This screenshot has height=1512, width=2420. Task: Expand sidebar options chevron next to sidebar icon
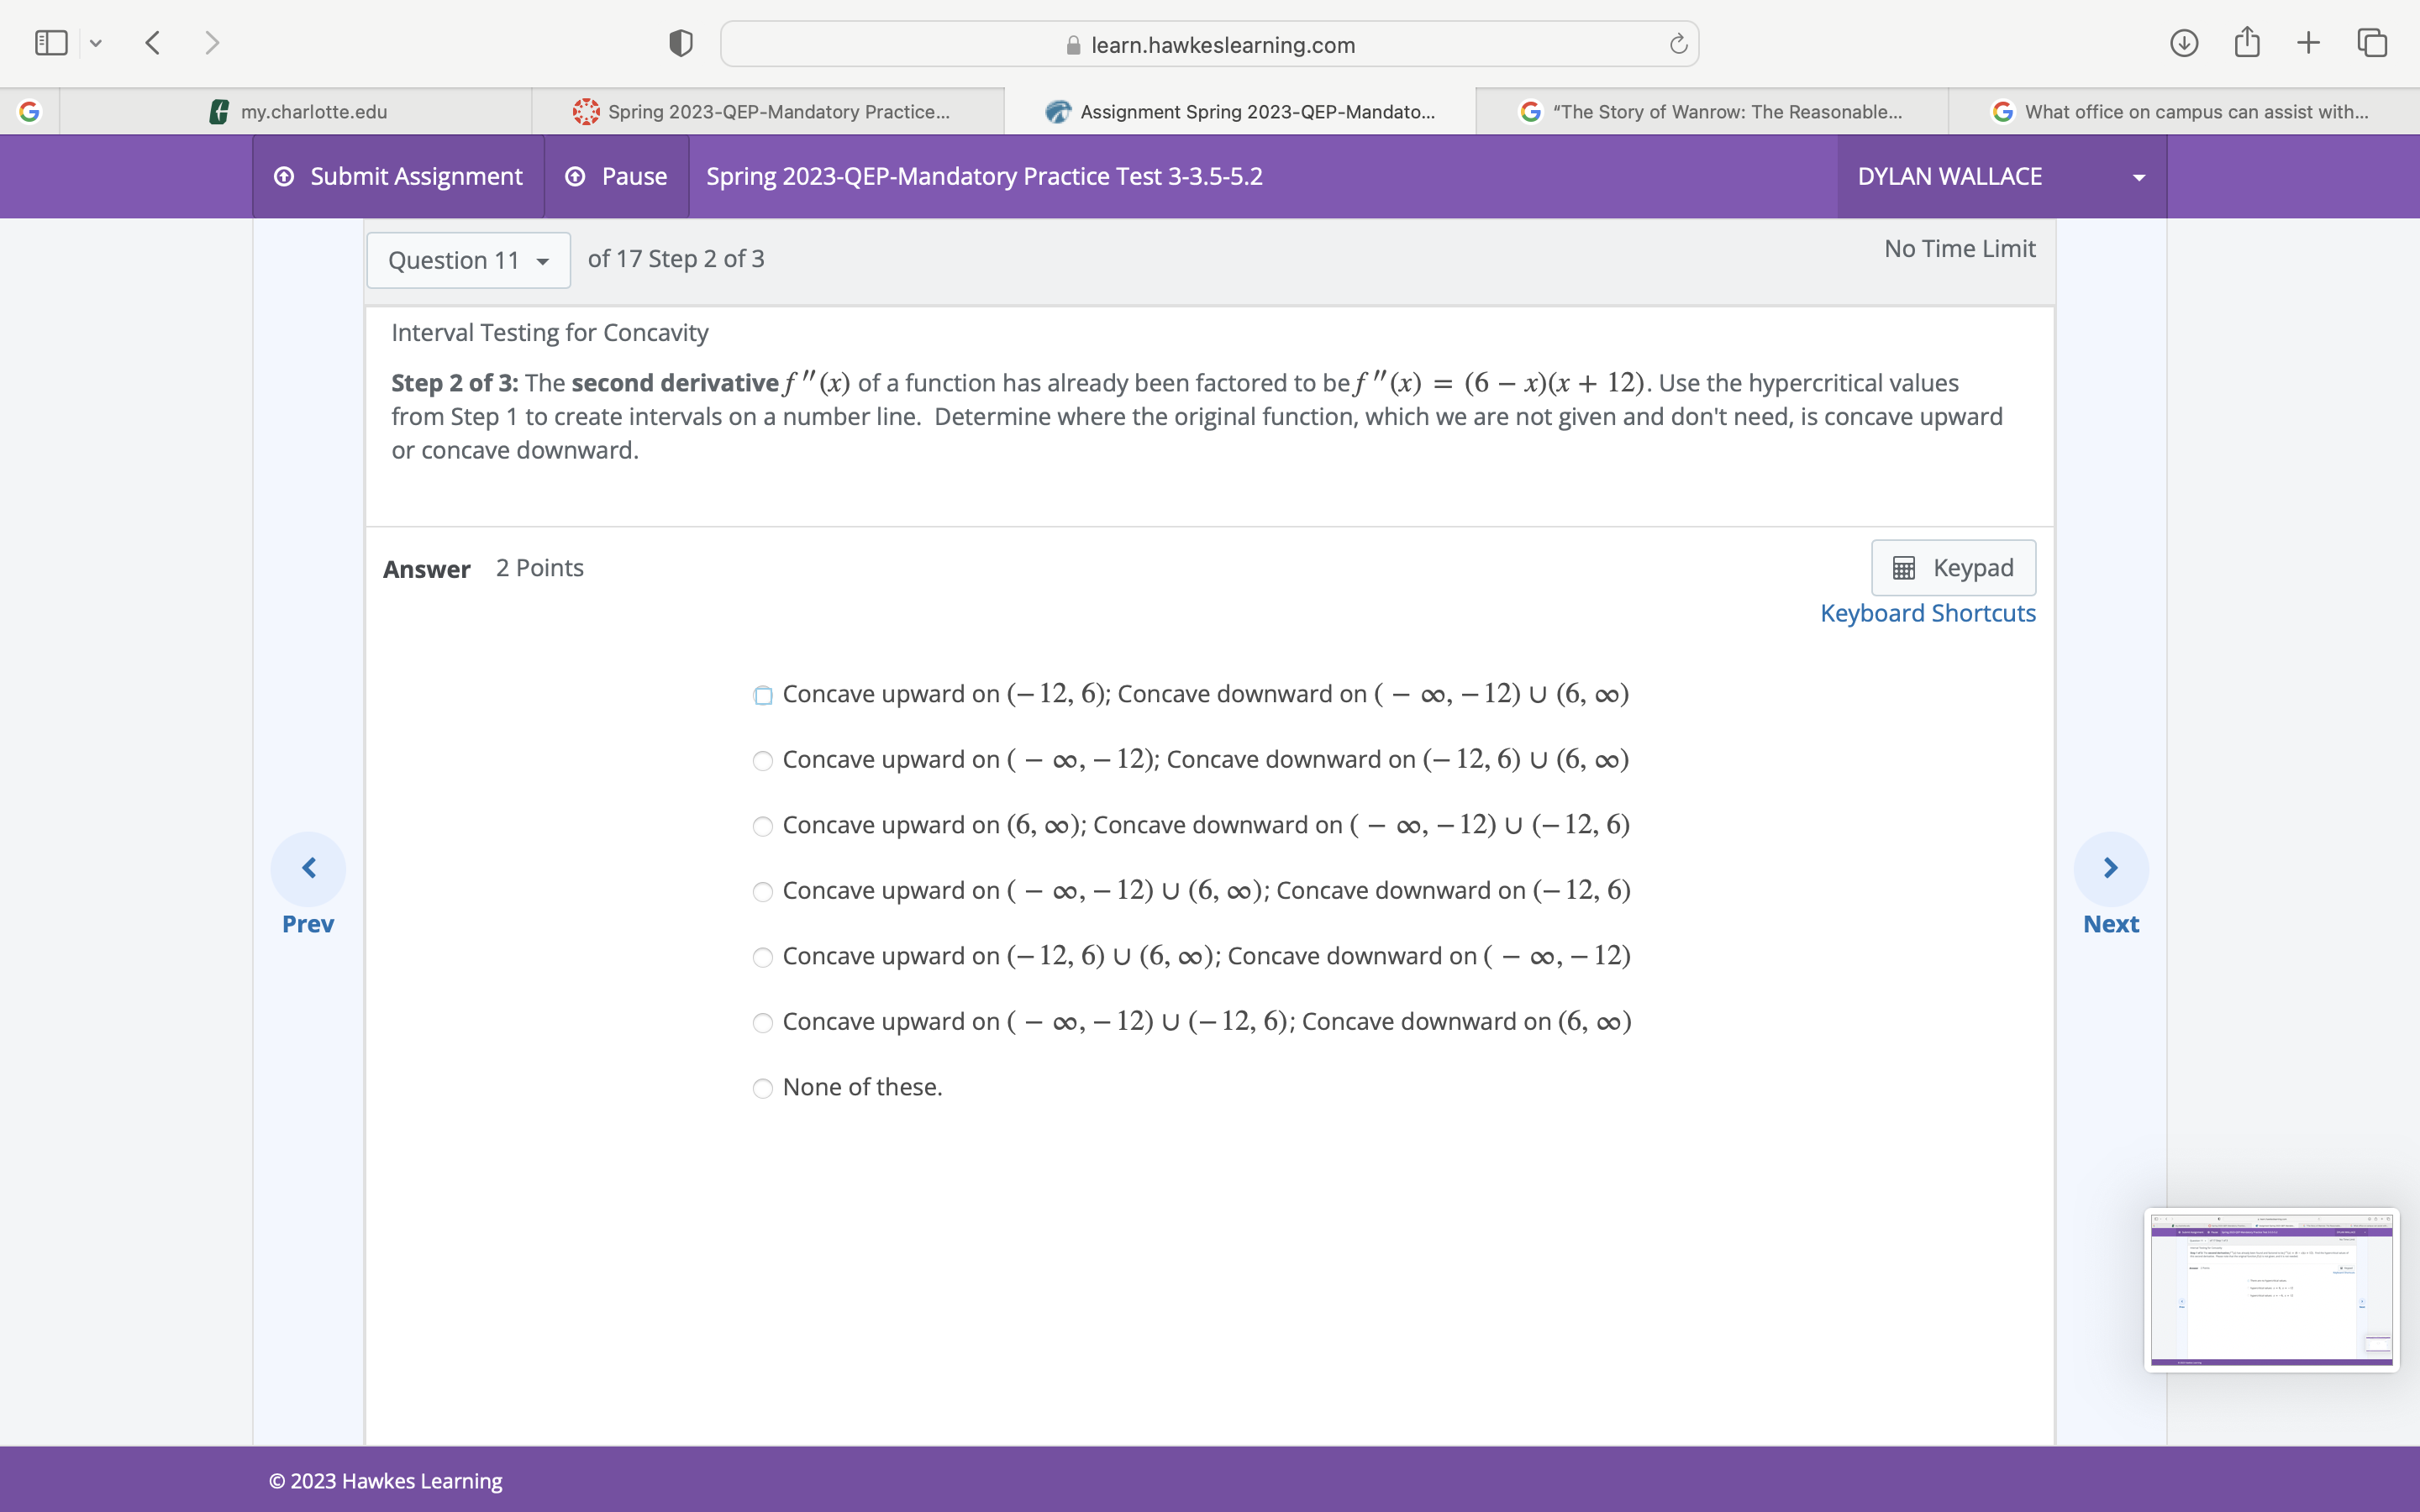(x=96, y=43)
